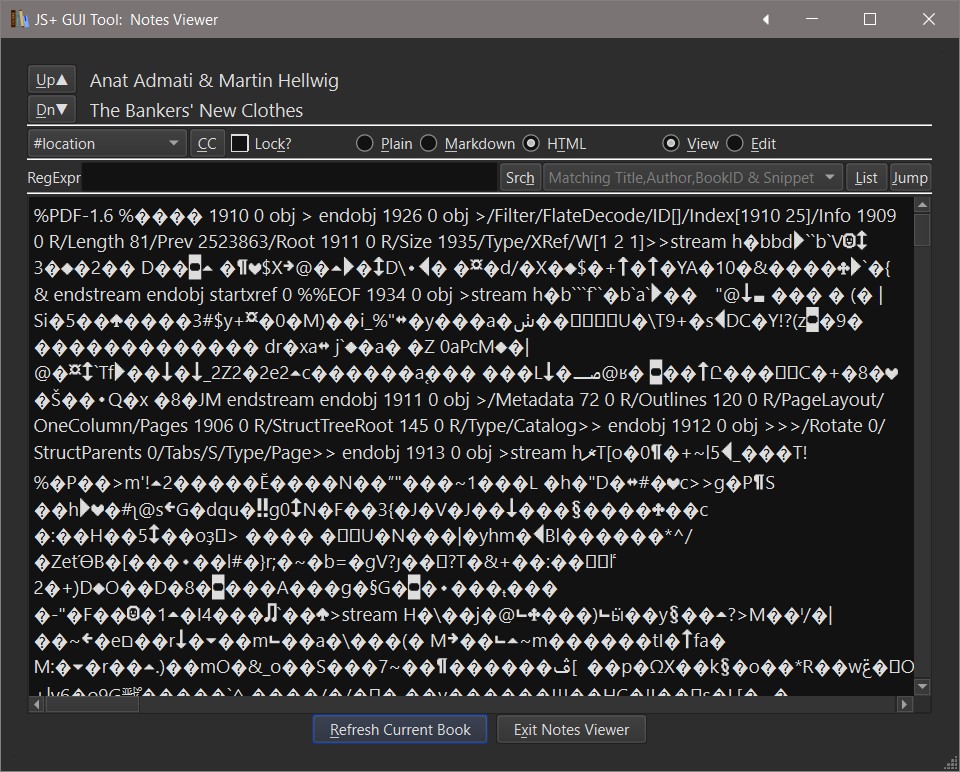Click Refresh Current Book button

click(x=400, y=730)
